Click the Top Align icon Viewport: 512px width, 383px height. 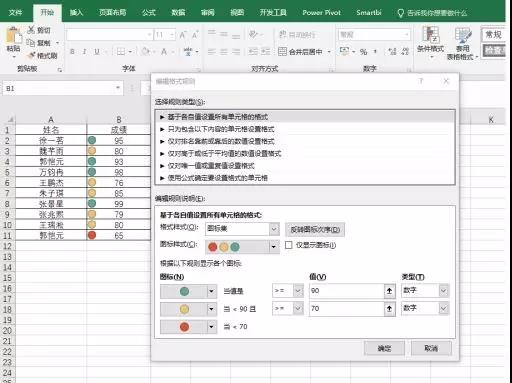coord(211,34)
